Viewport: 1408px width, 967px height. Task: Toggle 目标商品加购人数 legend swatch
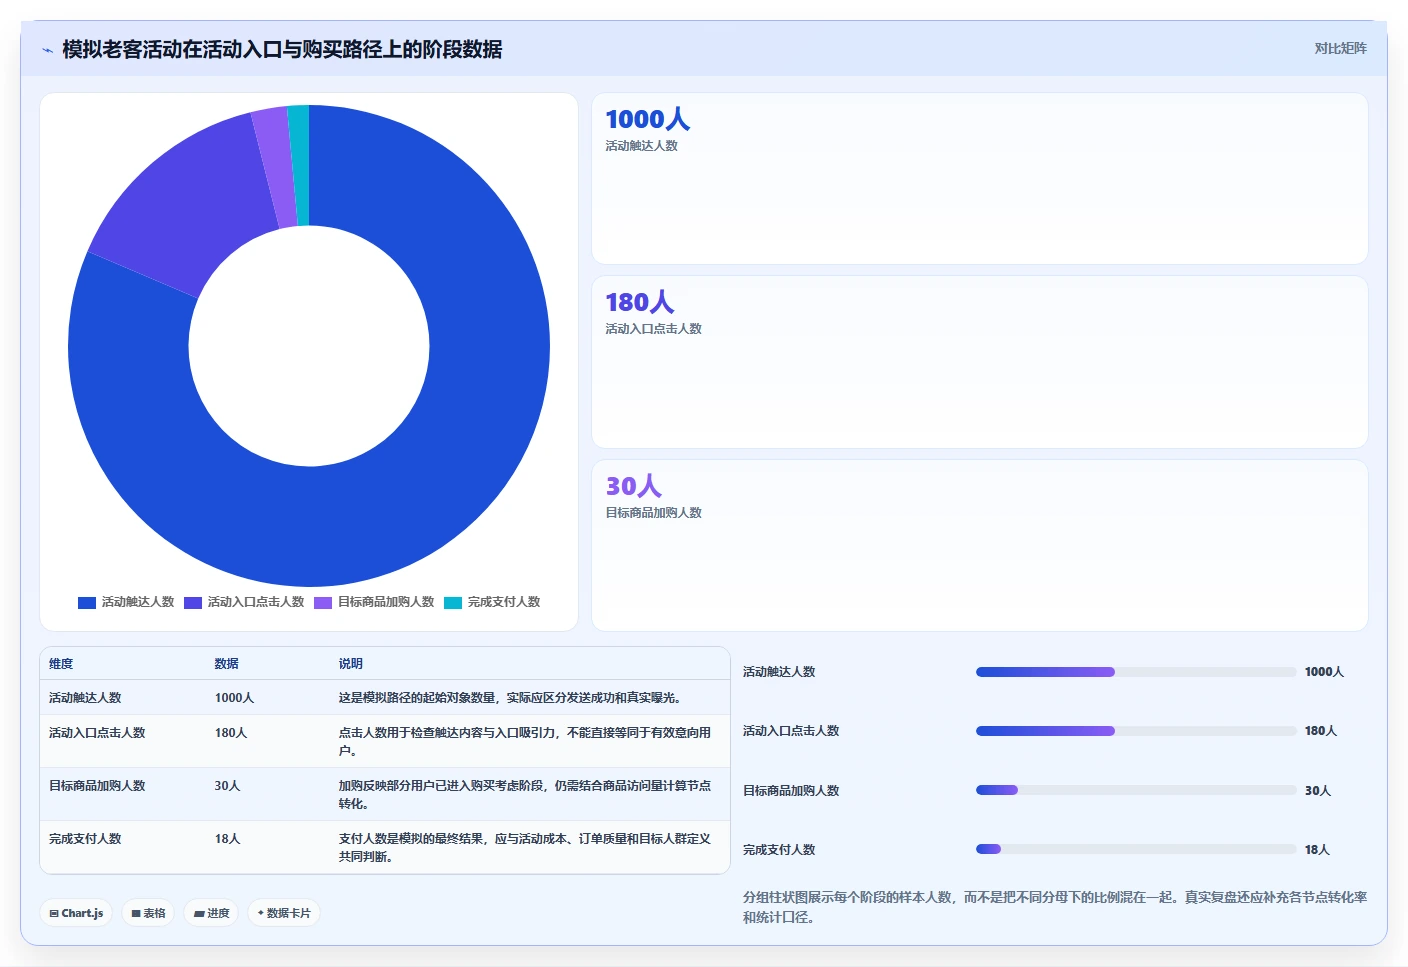(x=323, y=602)
